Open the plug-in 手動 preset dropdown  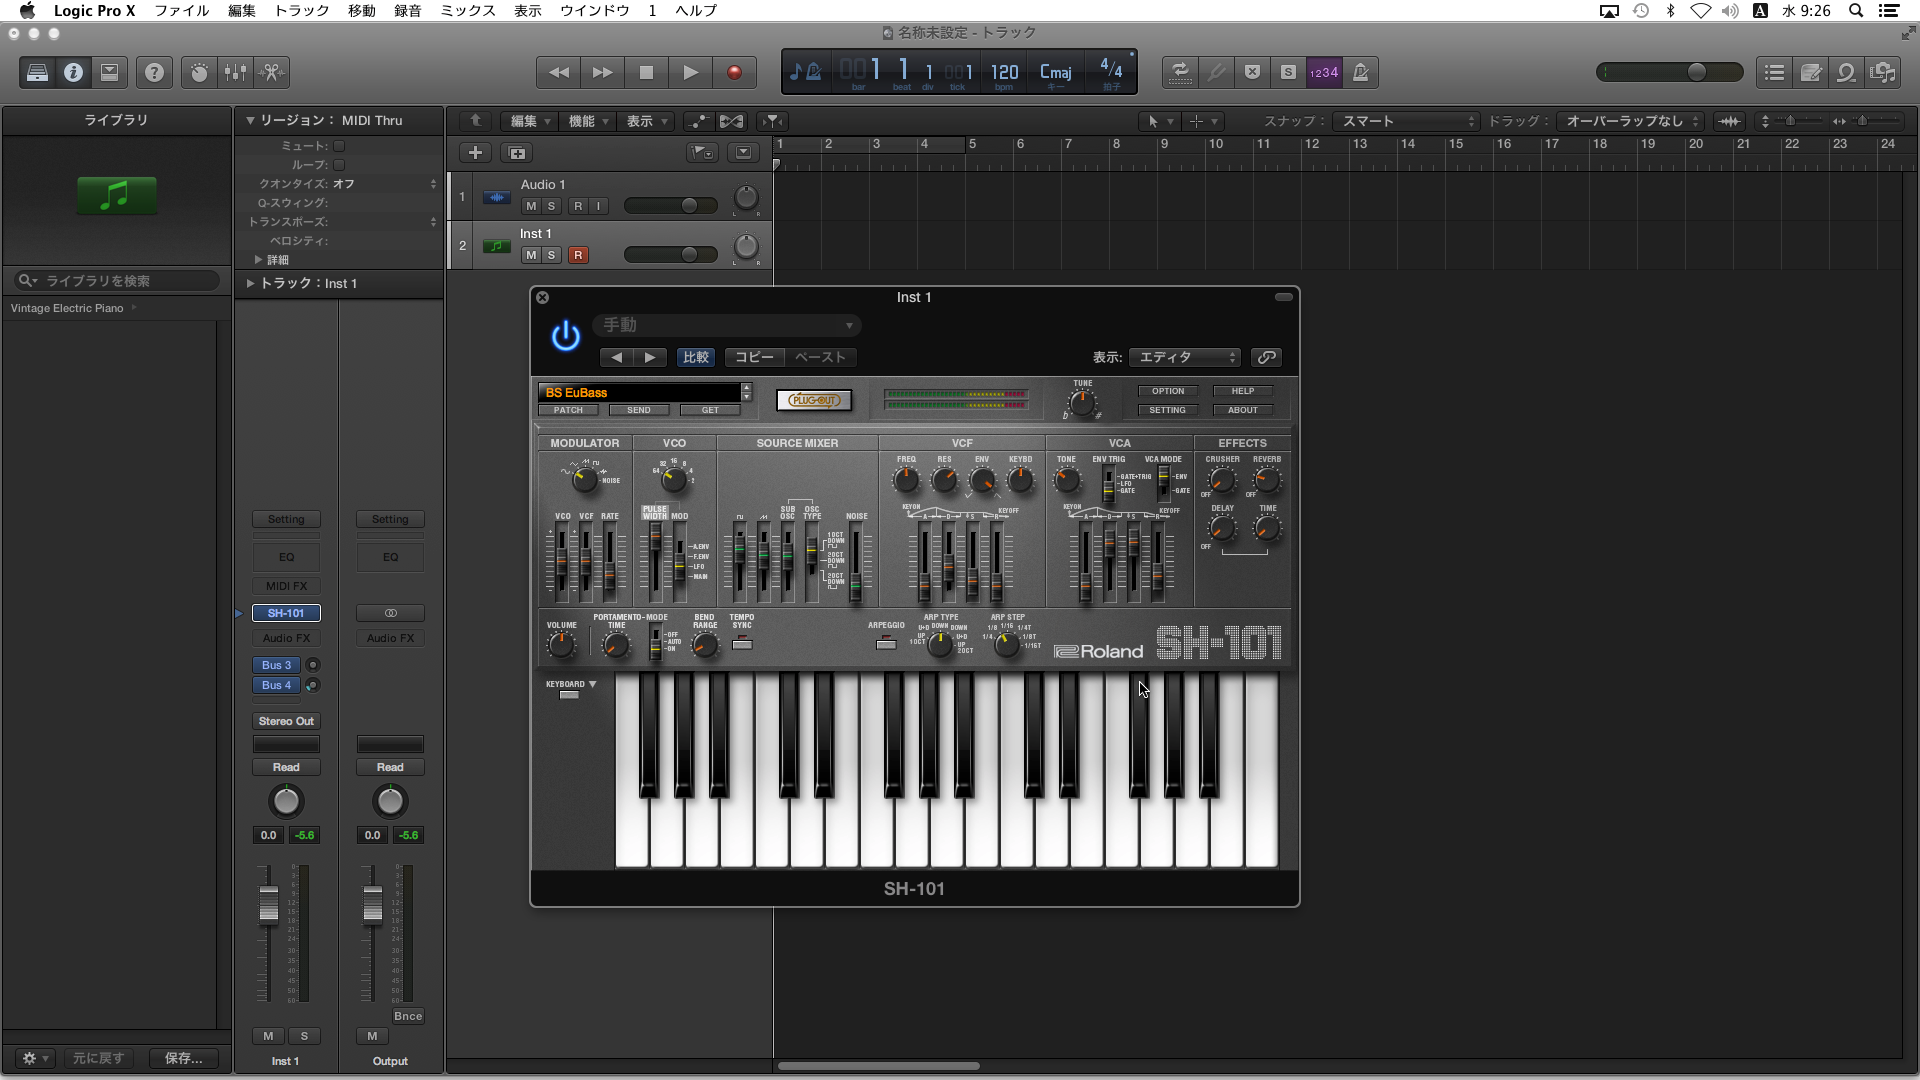pos(727,325)
